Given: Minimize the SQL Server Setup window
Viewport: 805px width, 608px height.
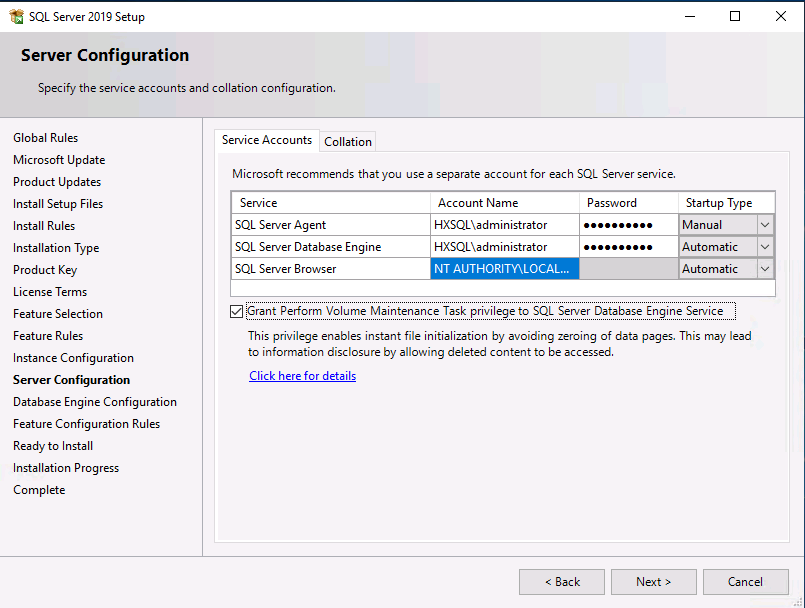Looking at the screenshot, I should click(x=689, y=16).
